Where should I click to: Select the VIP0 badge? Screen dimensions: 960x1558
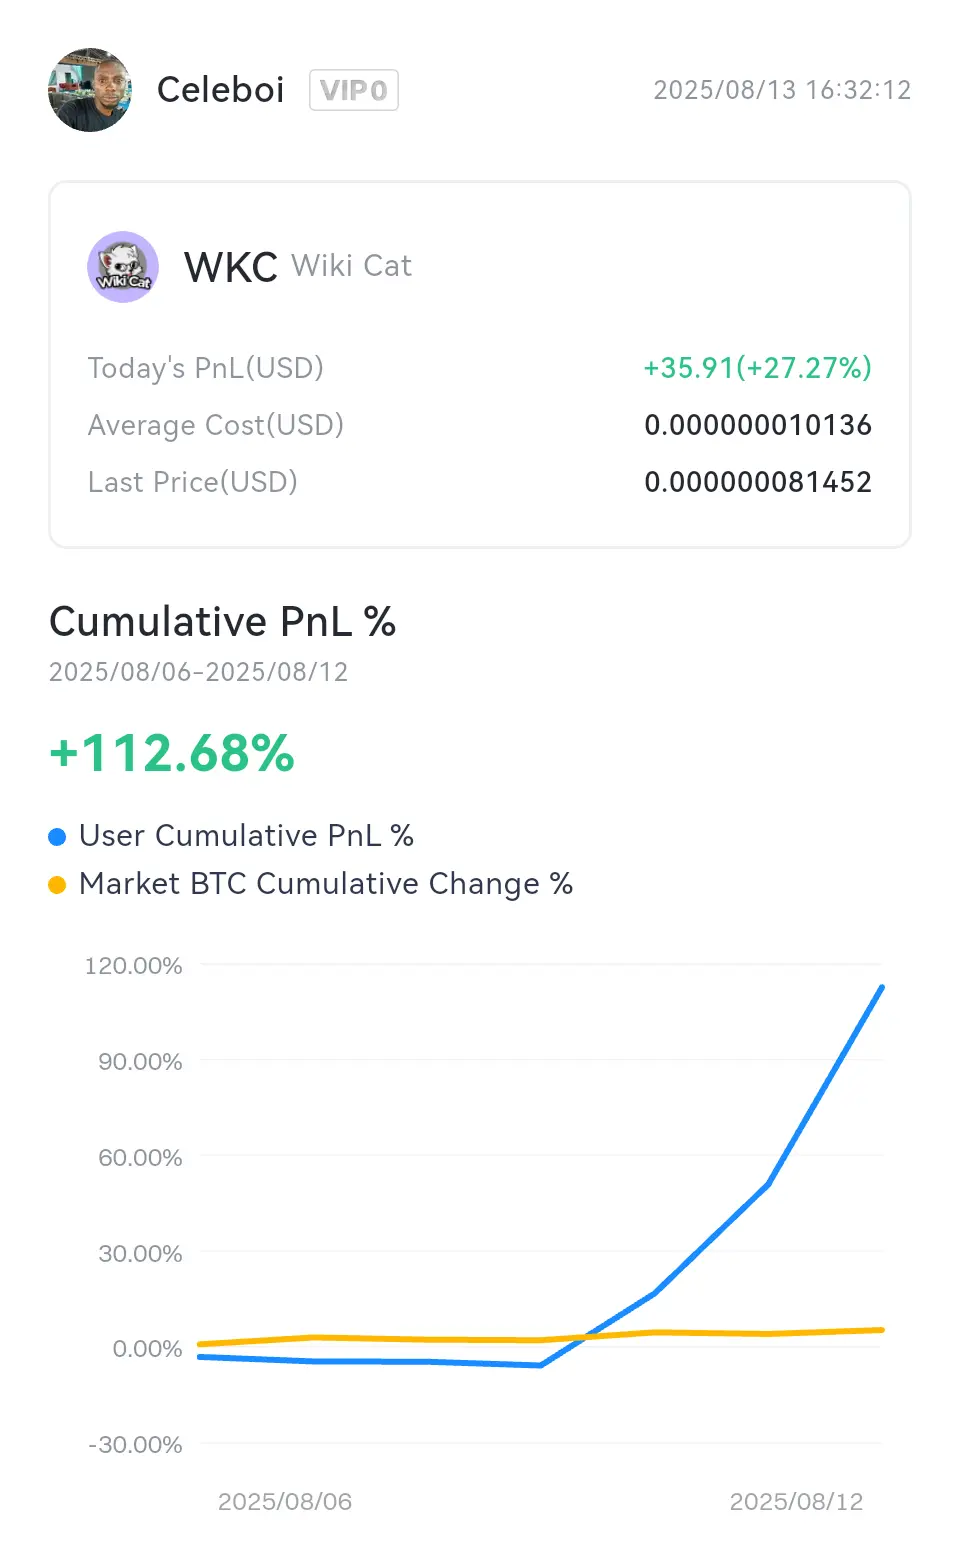coord(354,90)
